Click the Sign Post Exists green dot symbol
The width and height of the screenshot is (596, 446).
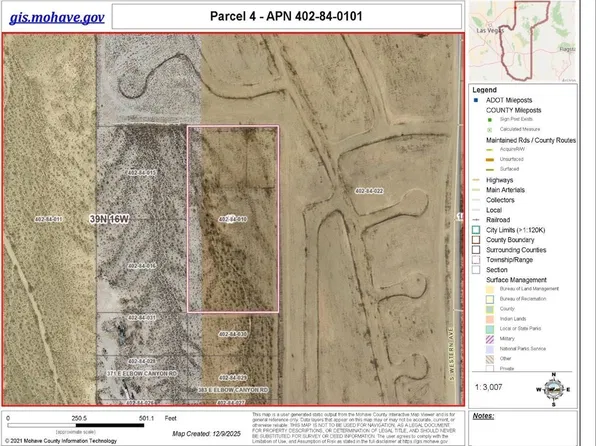[490, 120]
